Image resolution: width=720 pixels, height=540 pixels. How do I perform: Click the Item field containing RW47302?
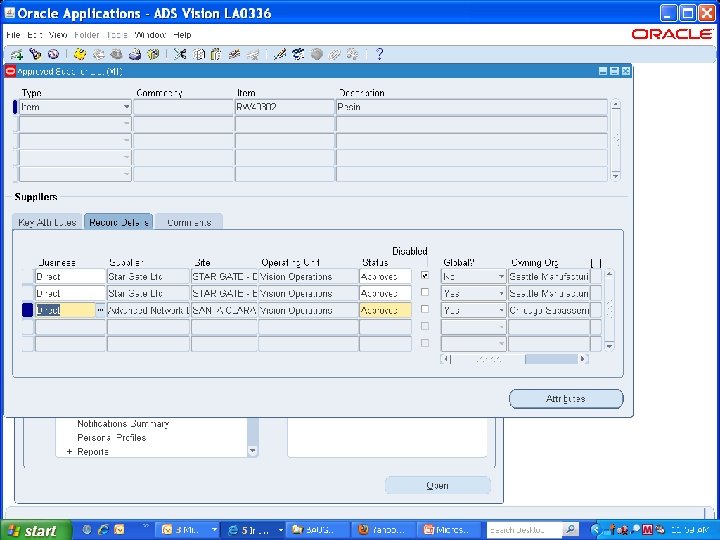tap(284, 107)
